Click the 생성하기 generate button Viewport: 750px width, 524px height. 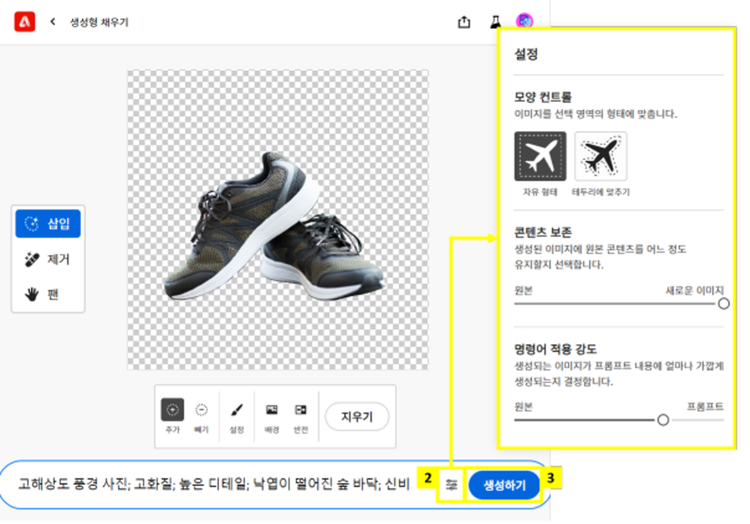[x=504, y=485]
